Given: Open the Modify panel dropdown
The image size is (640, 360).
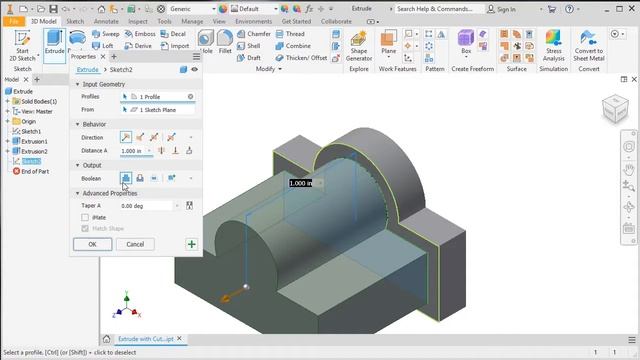Looking at the screenshot, I should click(x=269, y=69).
